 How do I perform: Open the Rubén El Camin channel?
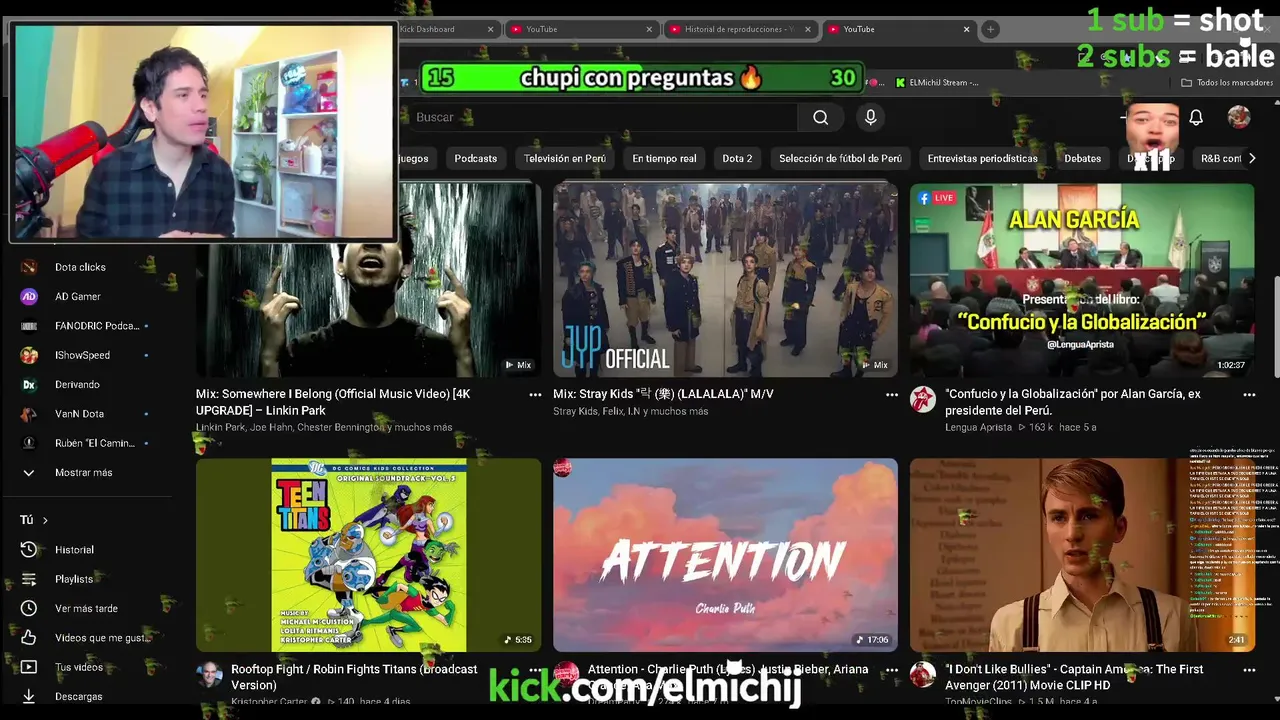click(94, 443)
